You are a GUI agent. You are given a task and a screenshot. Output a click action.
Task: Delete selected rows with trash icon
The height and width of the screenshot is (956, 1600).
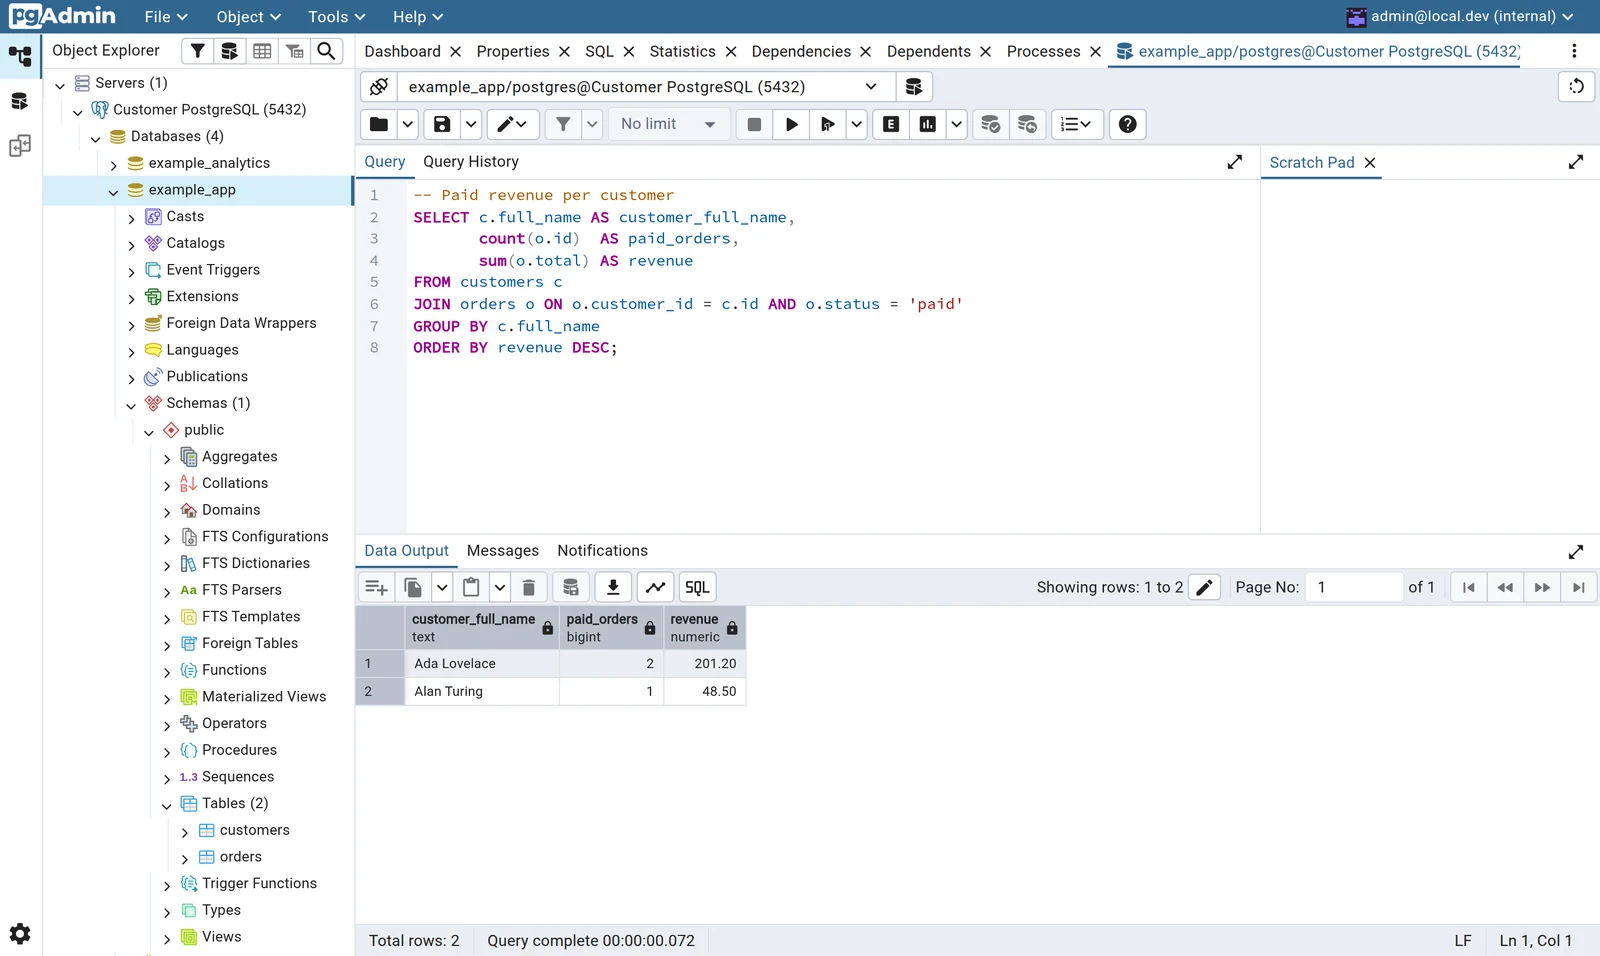click(529, 587)
